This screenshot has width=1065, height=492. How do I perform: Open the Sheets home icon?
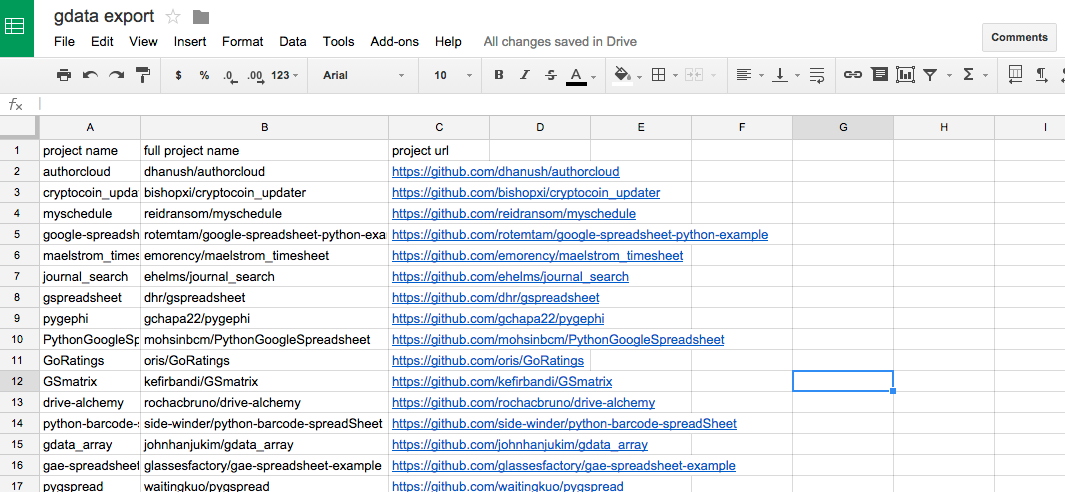tap(17, 27)
